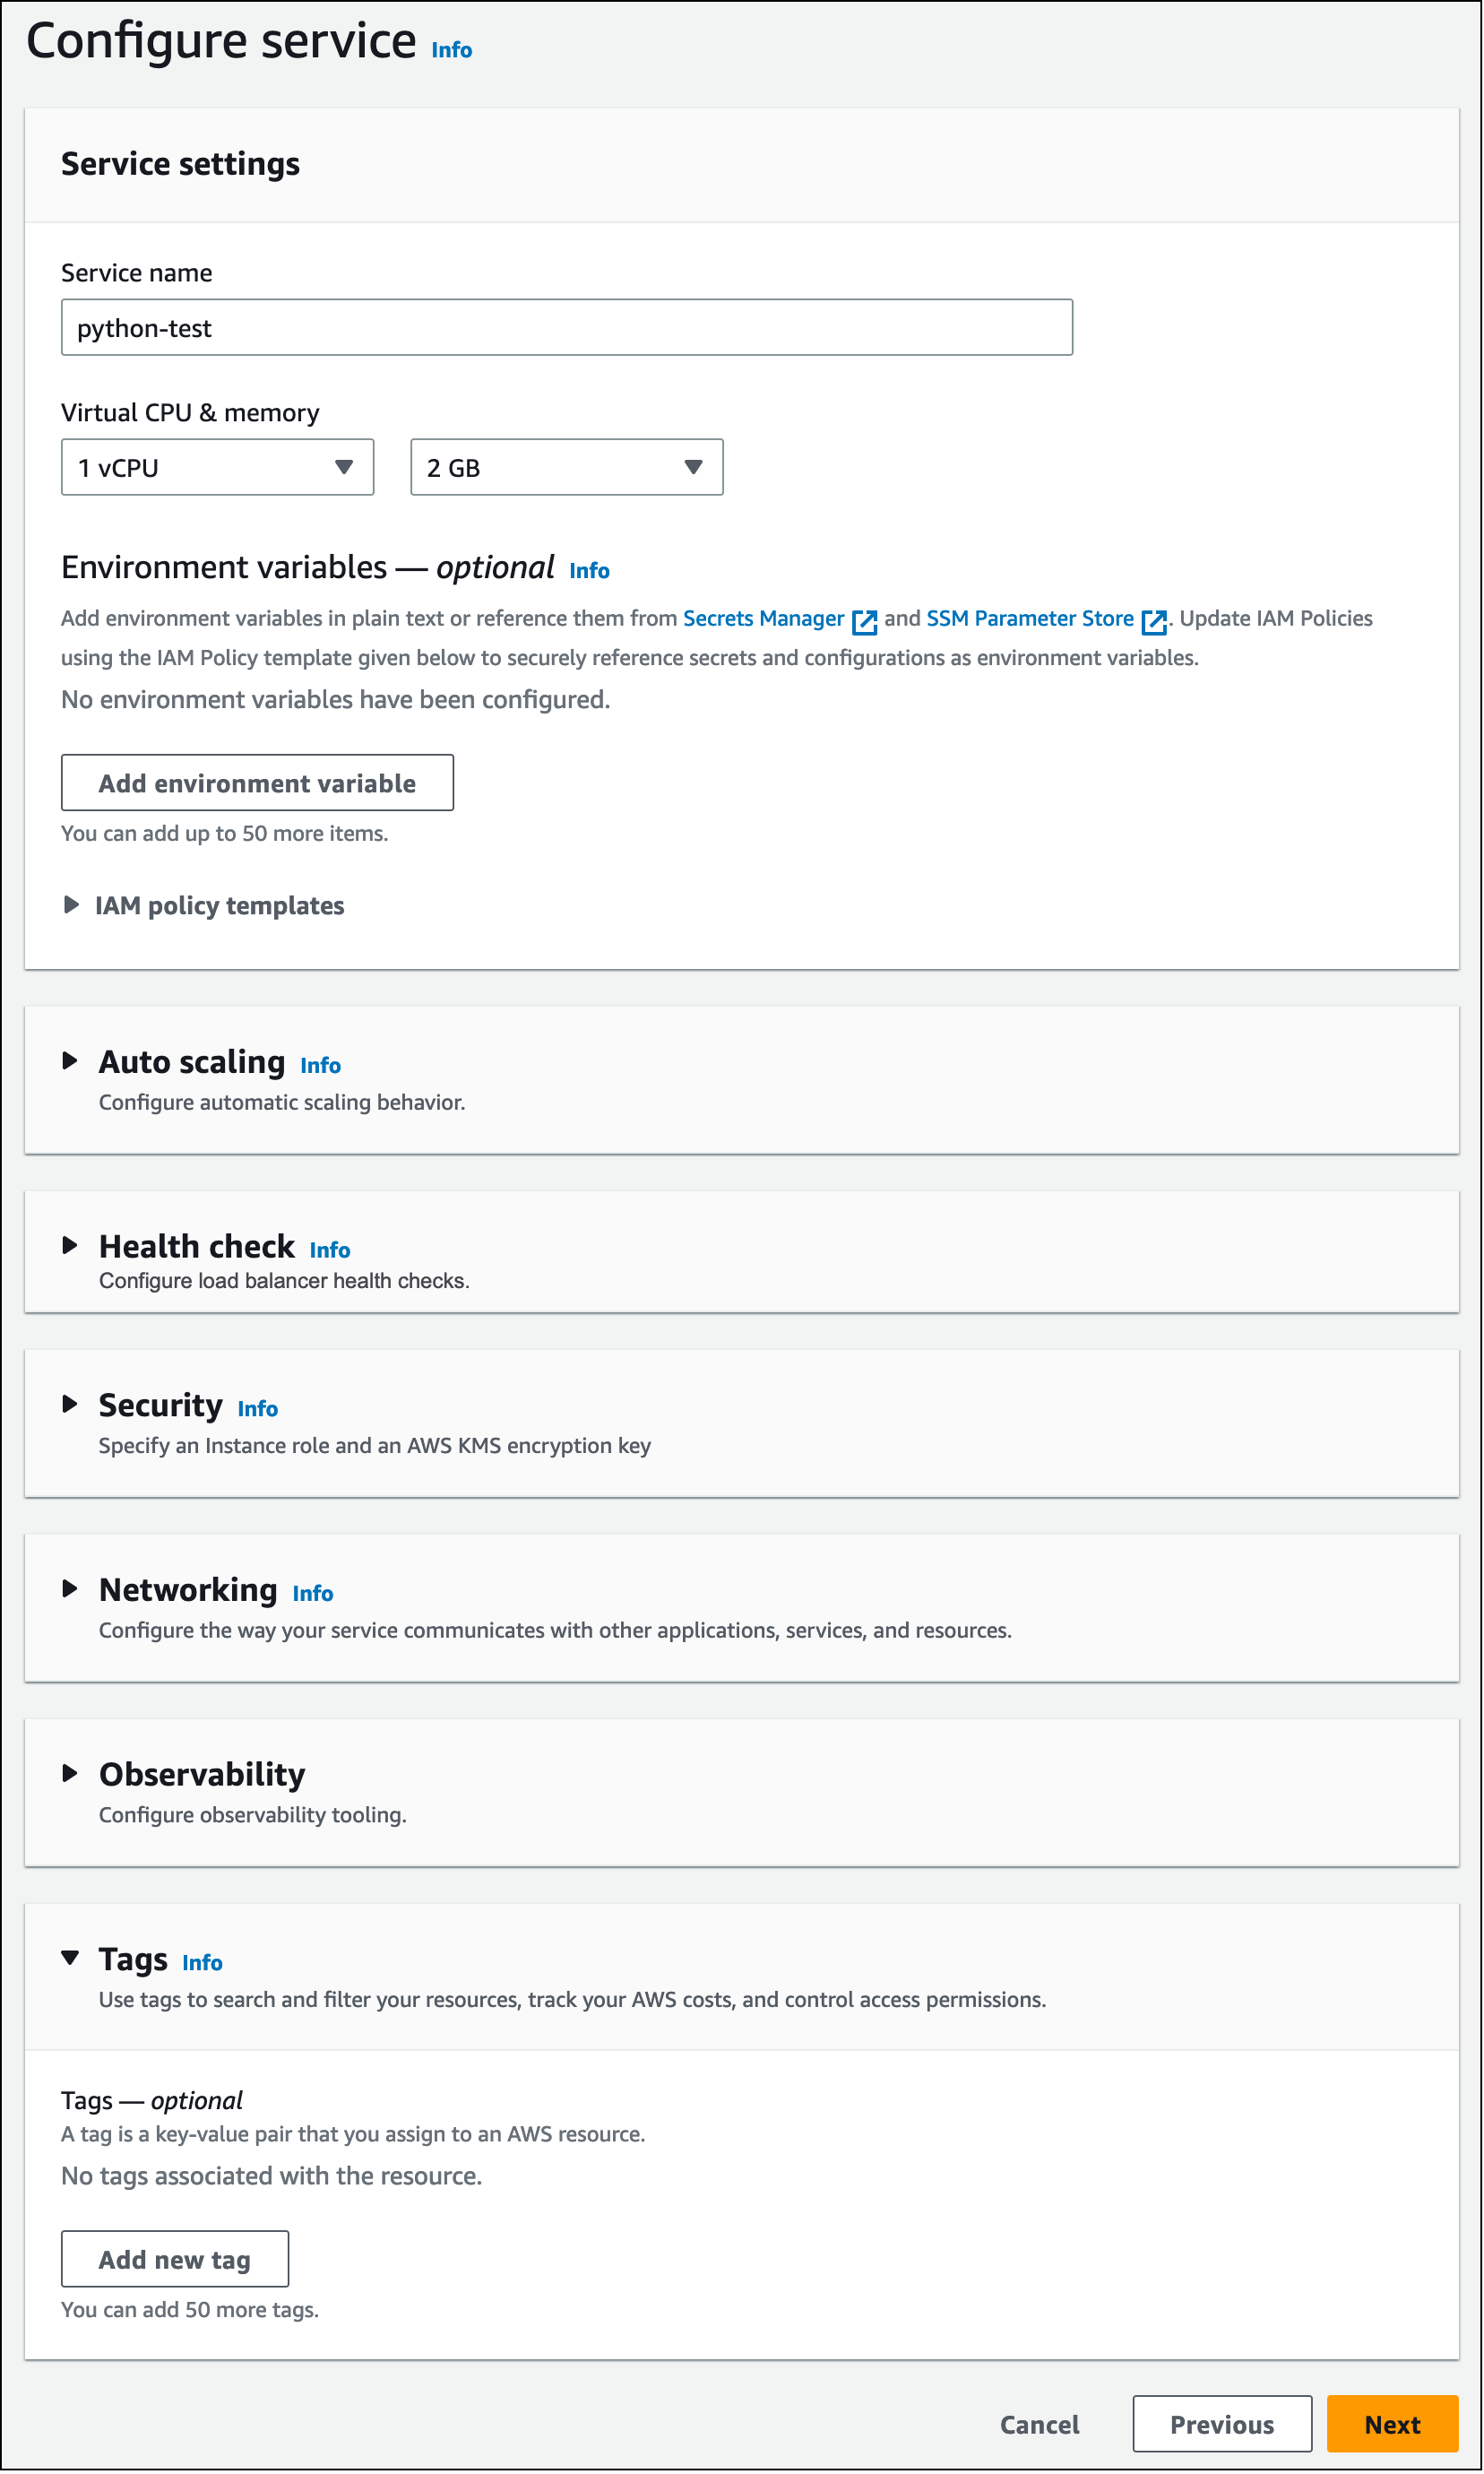Open Secrets Manager via its external link icon
This screenshot has height=2474, width=1484.
pos(866,620)
